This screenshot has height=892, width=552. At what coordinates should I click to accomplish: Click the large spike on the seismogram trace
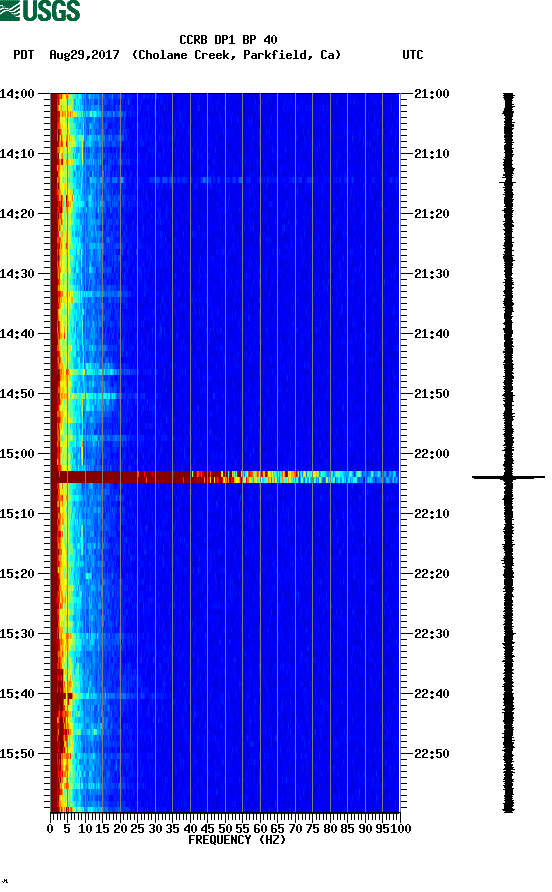[508, 477]
